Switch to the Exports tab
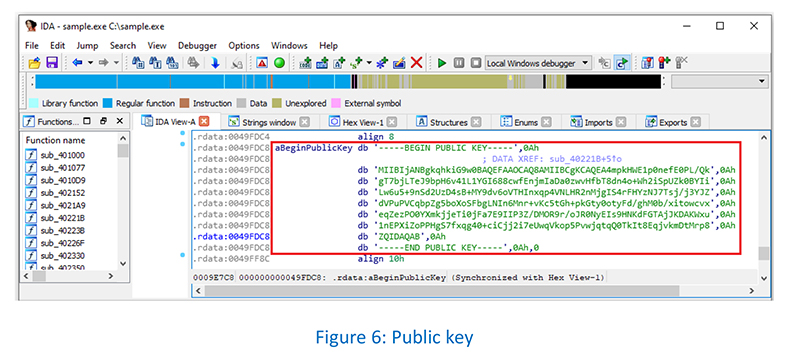The height and width of the screenshot is (360, 790). [x=673, y=122]
